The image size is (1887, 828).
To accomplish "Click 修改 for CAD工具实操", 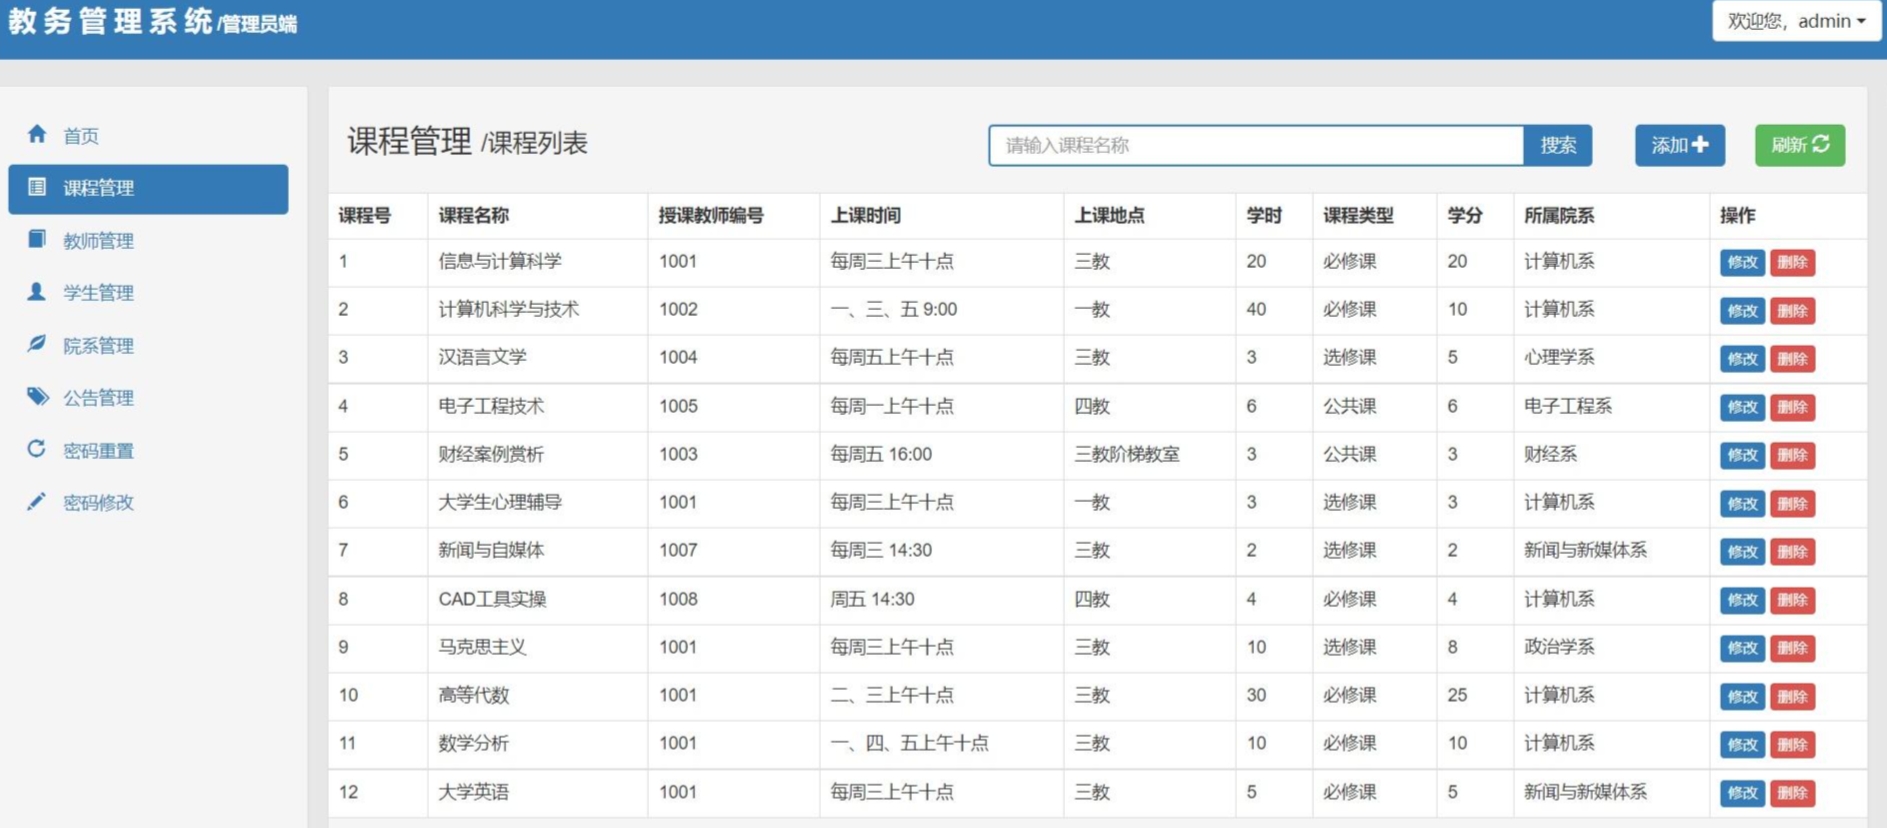I will click(x=1742, y=600).
